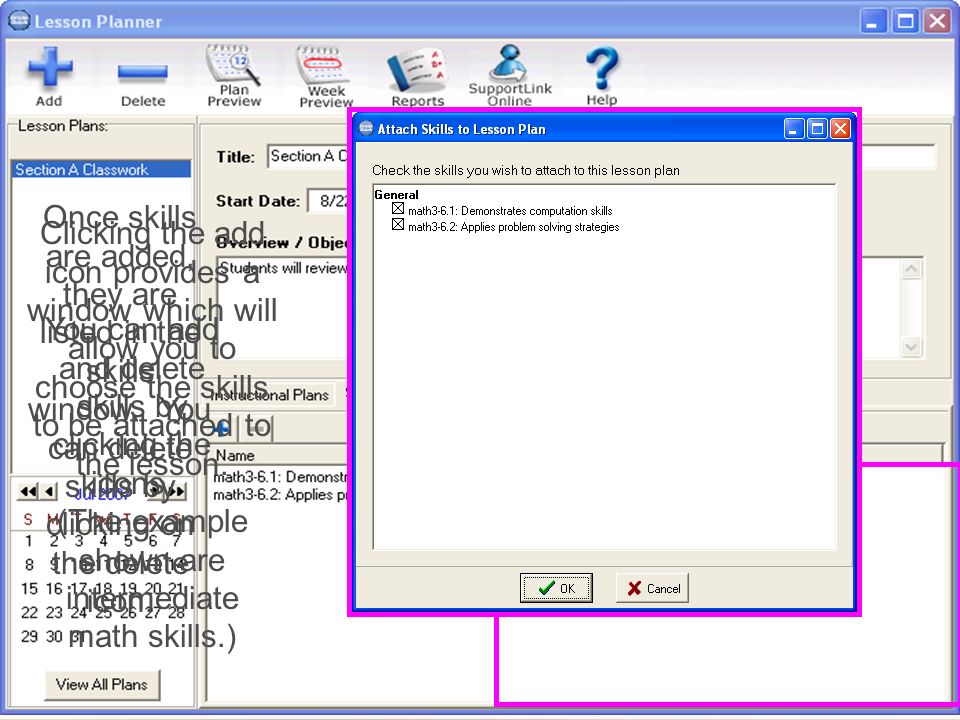Minimize the Attach Skills to Lesson Plan dialog

point(793,129)
